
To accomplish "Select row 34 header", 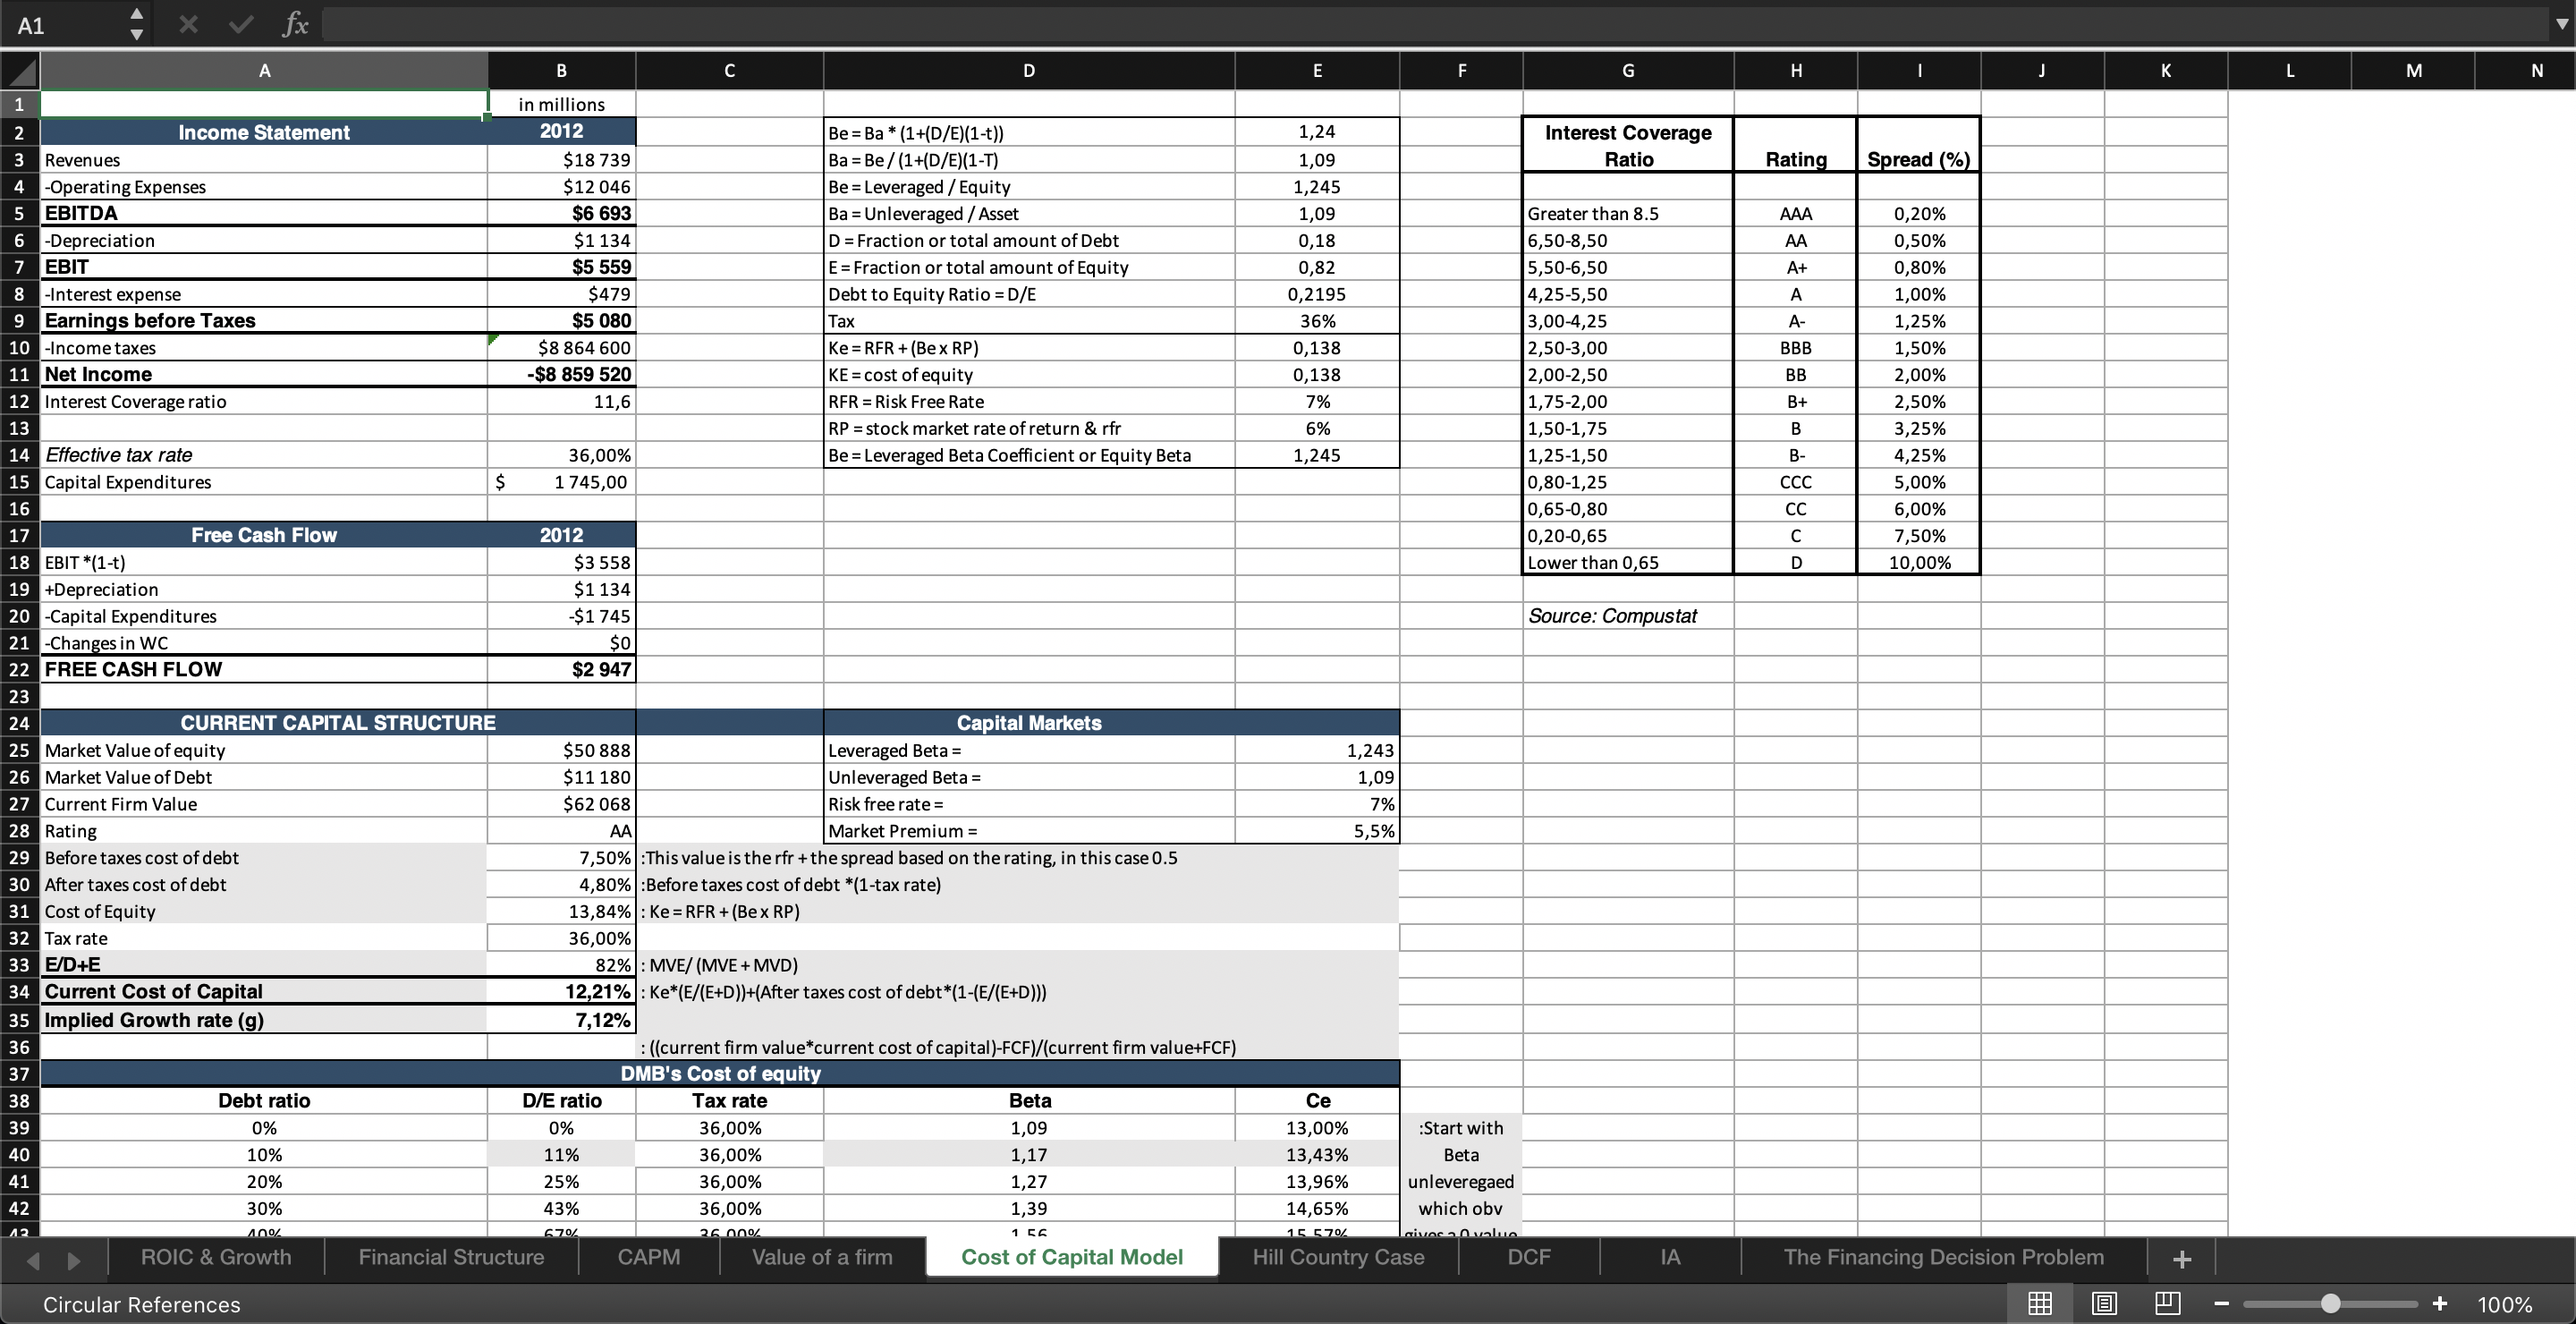I will coord(20,991).
